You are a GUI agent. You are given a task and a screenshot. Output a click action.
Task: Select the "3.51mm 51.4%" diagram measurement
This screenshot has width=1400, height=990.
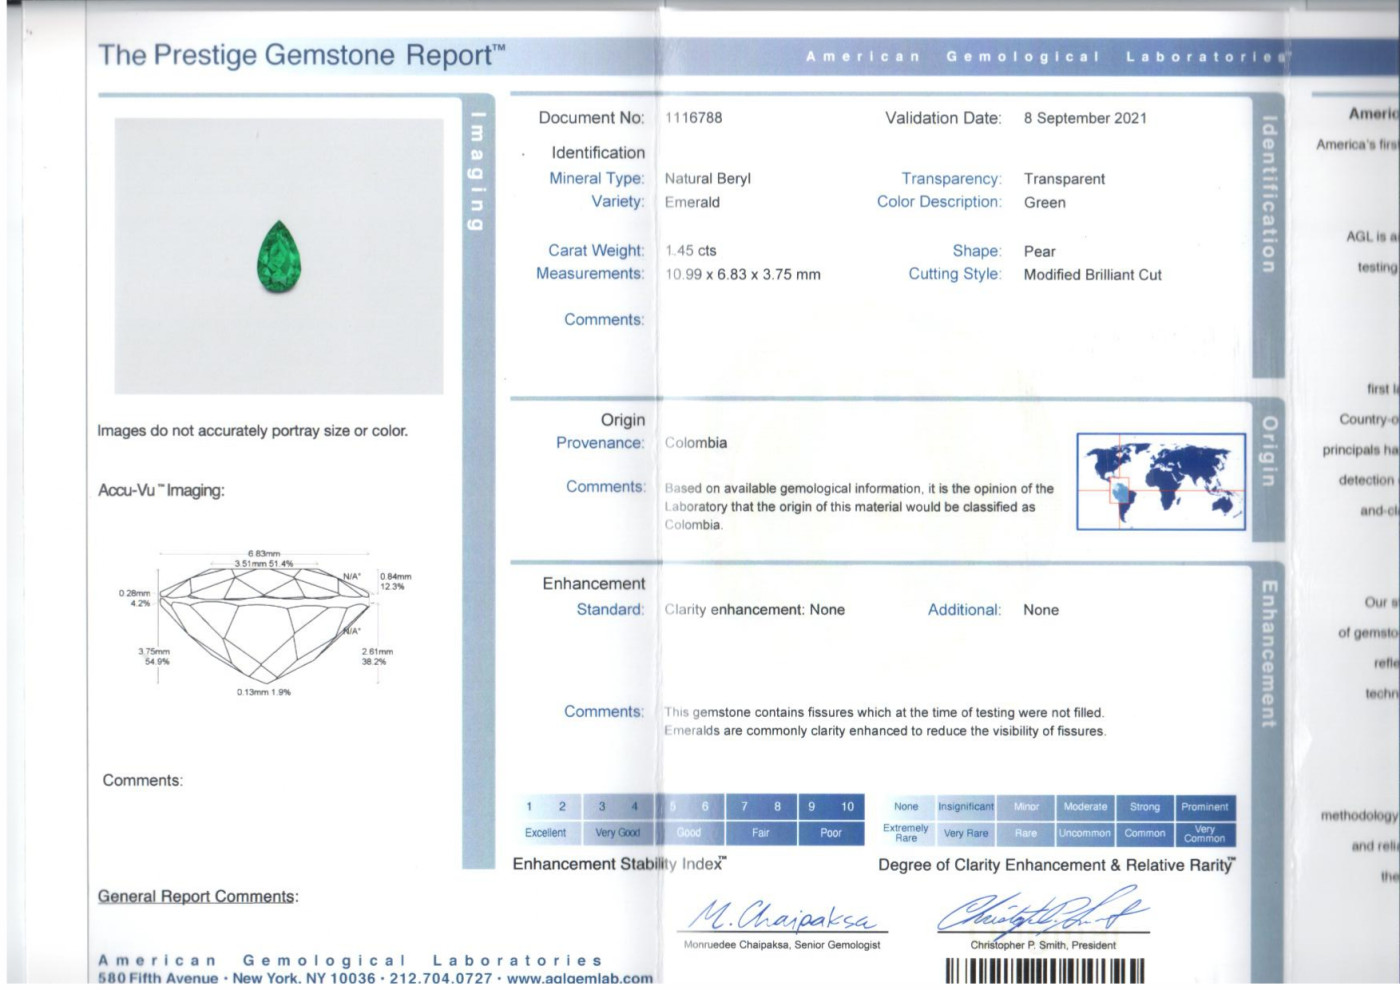click(x=264, y=564)
